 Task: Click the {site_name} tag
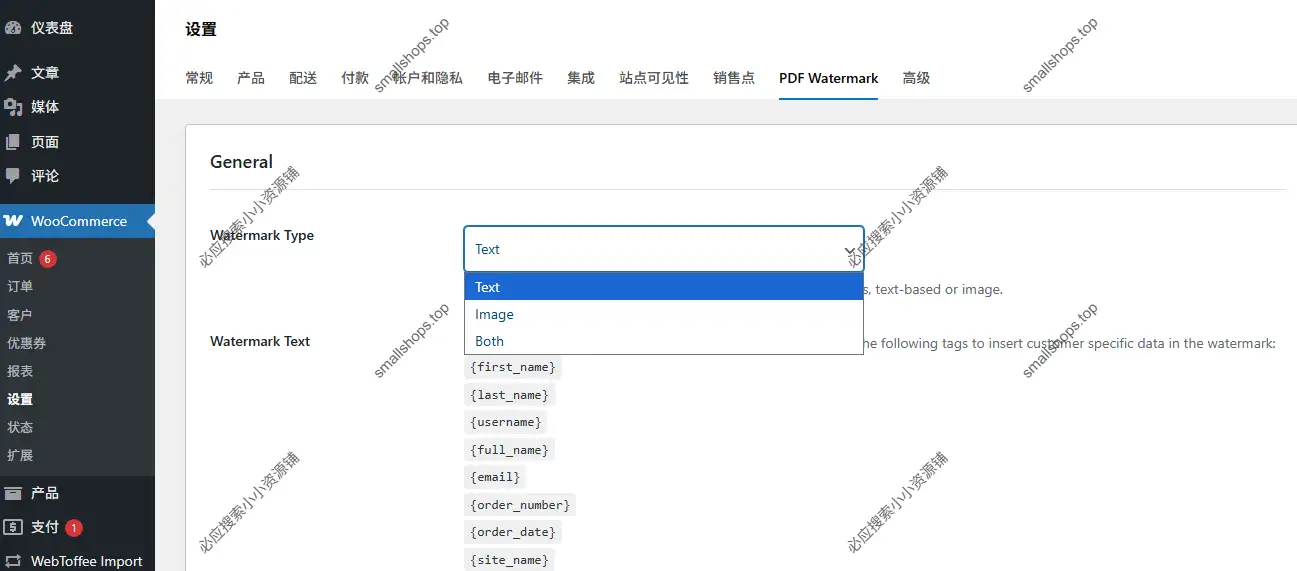click(509, 560)
